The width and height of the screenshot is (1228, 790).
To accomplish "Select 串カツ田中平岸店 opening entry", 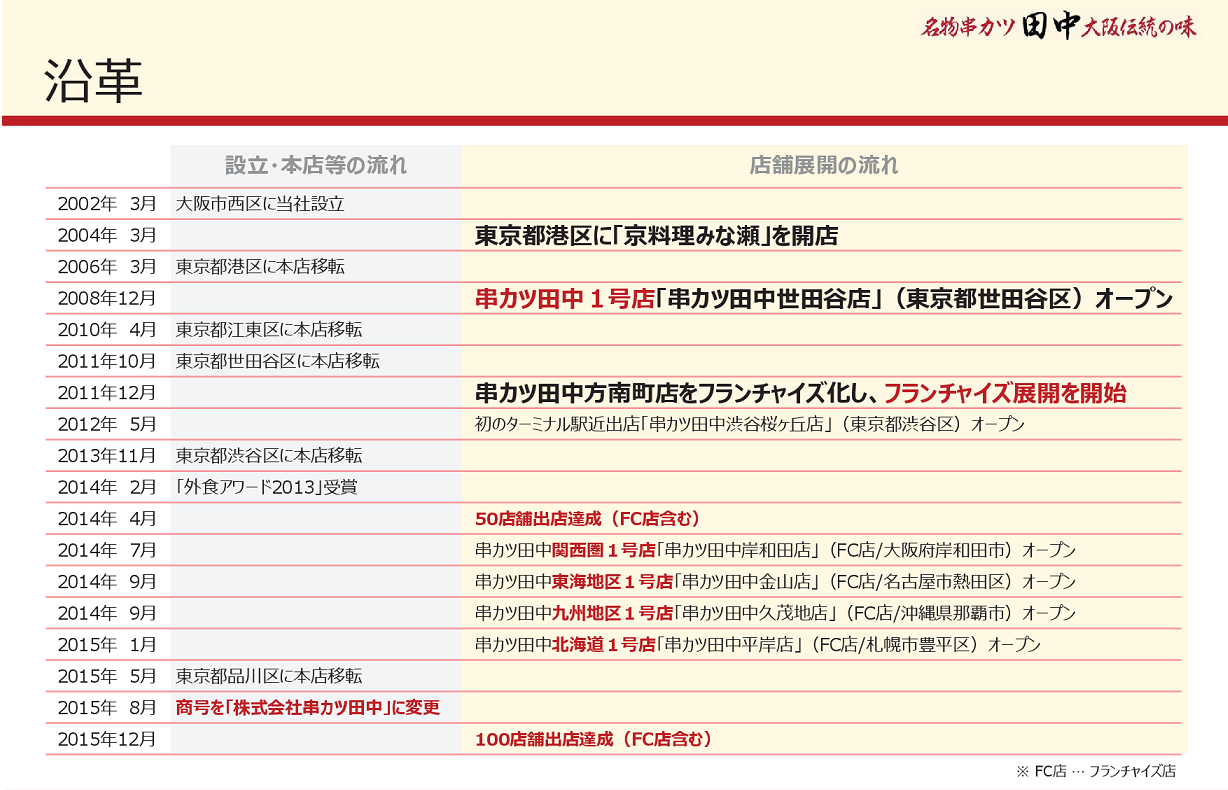I will 758,645.
